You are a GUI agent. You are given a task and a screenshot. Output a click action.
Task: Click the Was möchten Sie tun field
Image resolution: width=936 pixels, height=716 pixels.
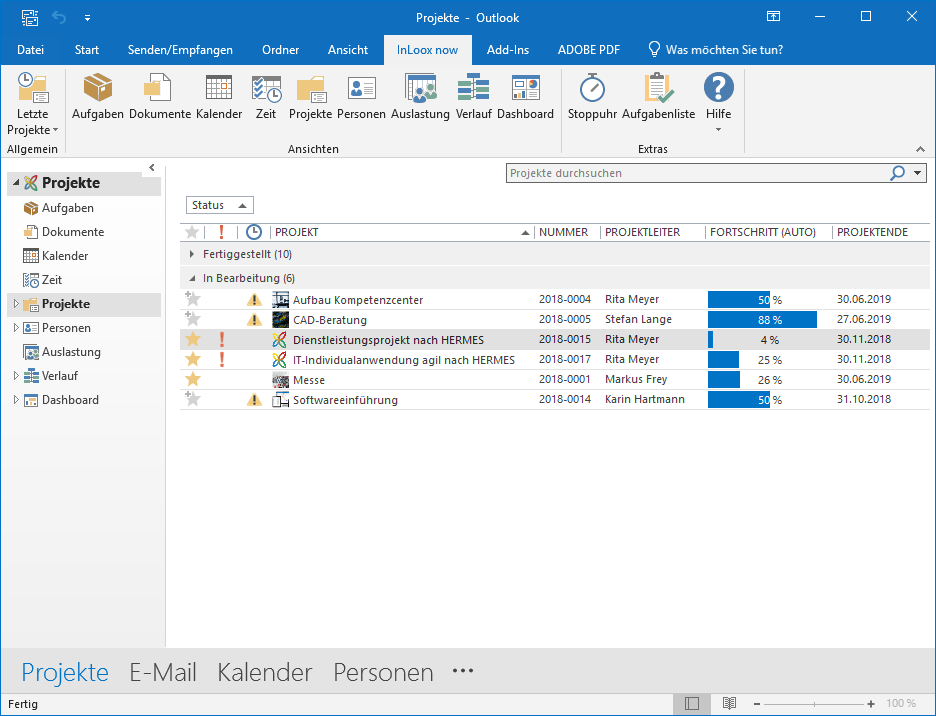[x=716, y=50]
